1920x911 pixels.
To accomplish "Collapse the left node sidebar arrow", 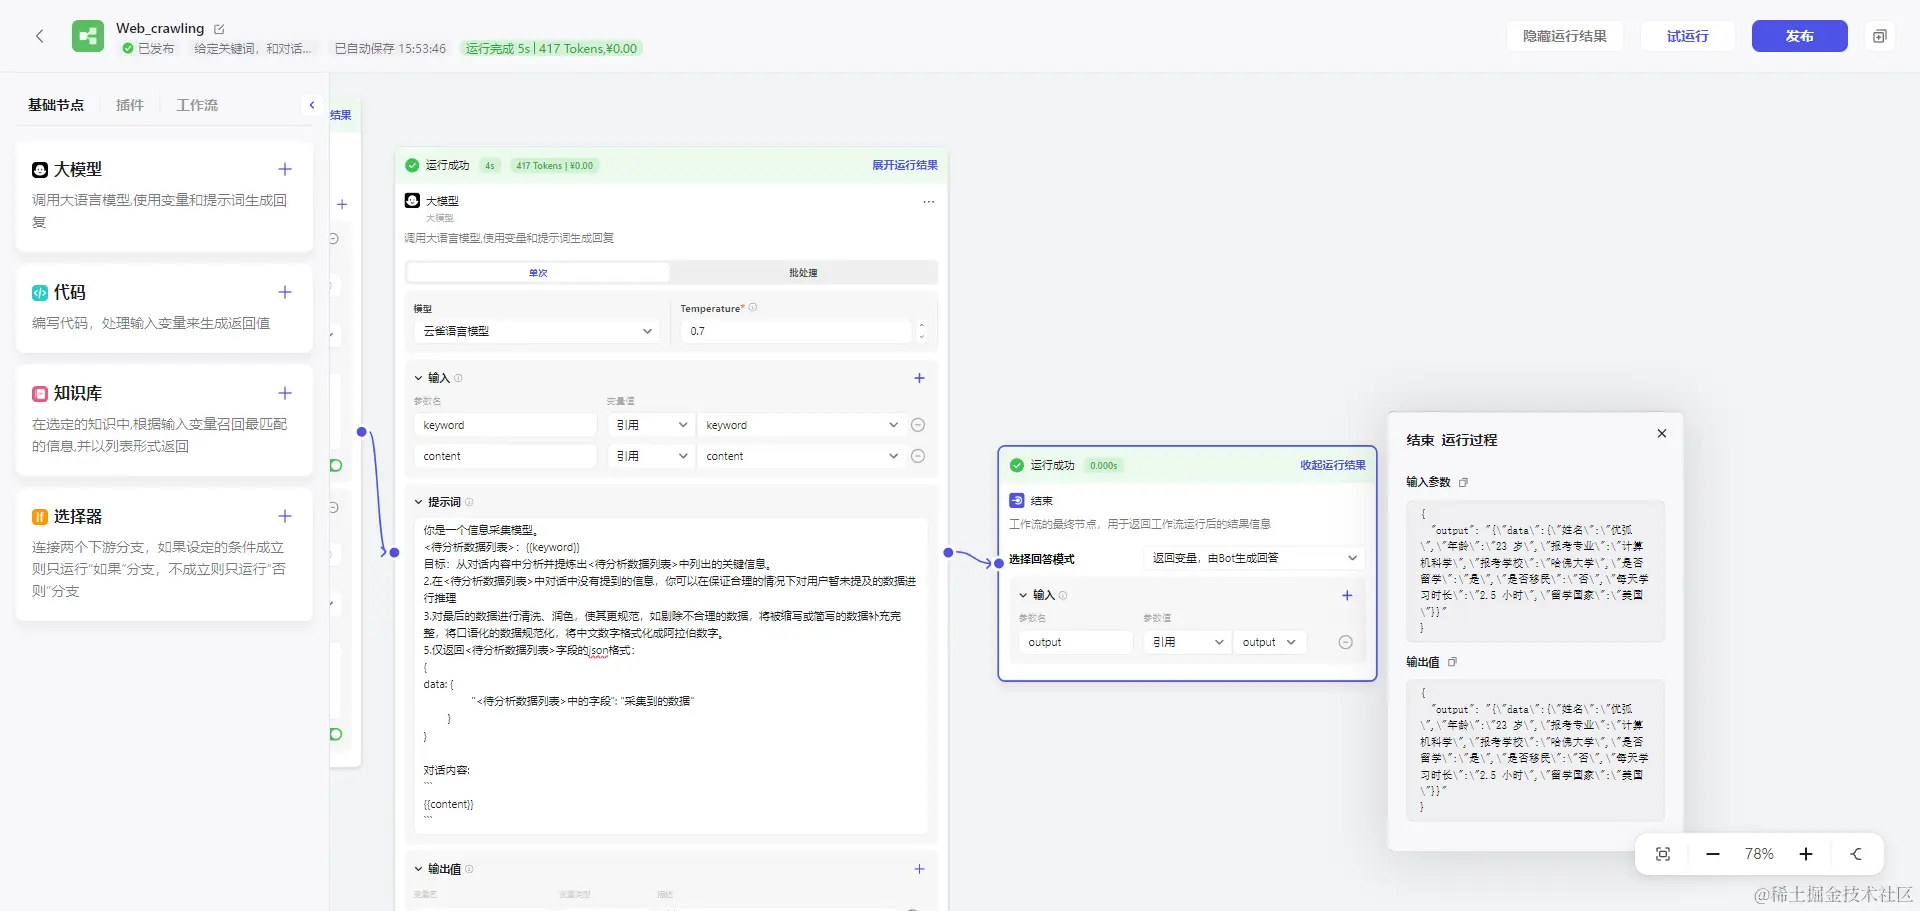I will [x=312, y=105].
